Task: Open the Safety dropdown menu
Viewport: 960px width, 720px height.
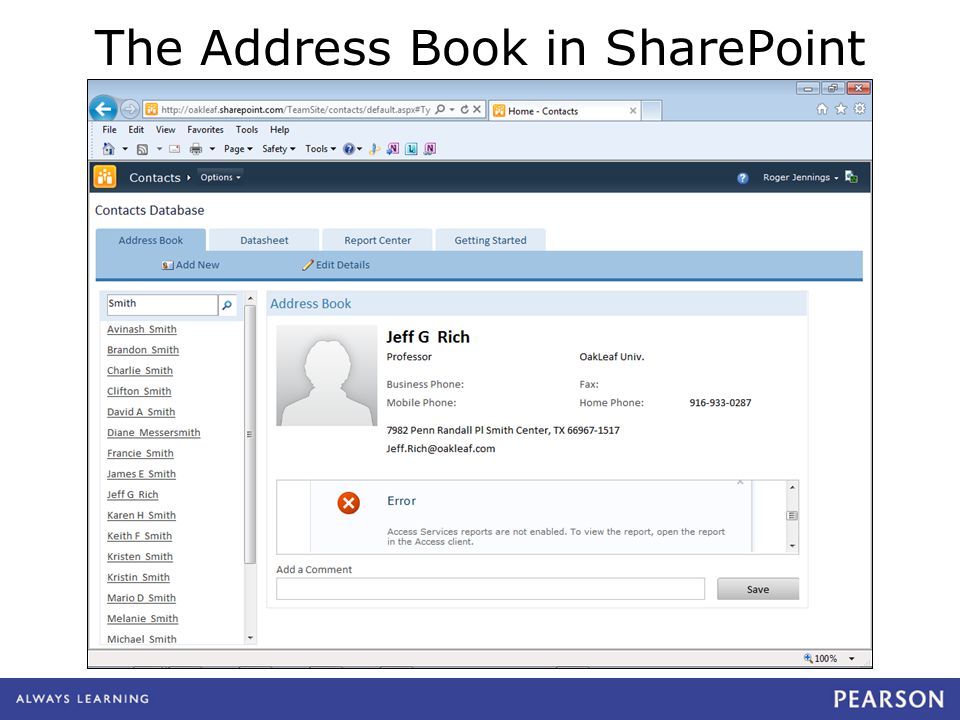Action: 279,149
